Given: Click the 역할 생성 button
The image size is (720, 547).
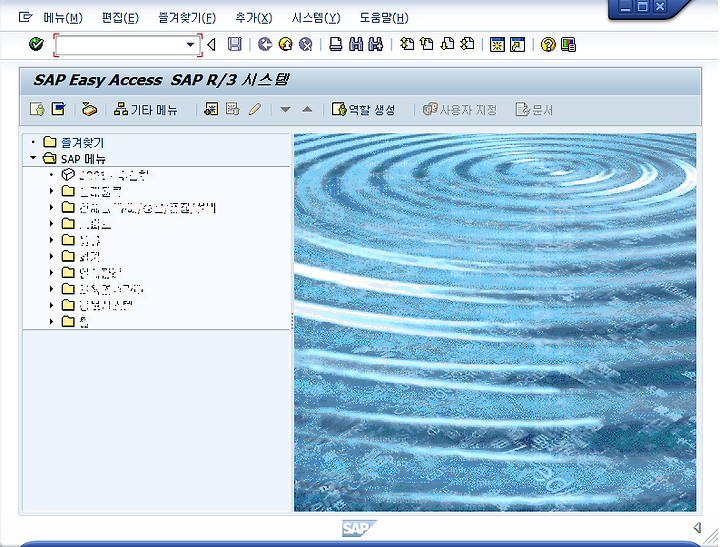Looking at the screenshot, I should point(363,110).
